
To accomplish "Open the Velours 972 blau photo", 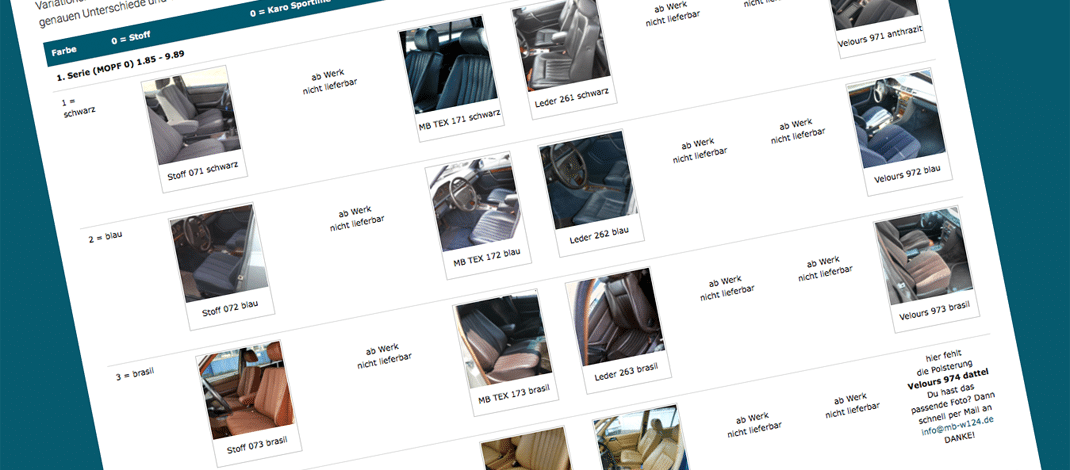I will tap(896, 121).
